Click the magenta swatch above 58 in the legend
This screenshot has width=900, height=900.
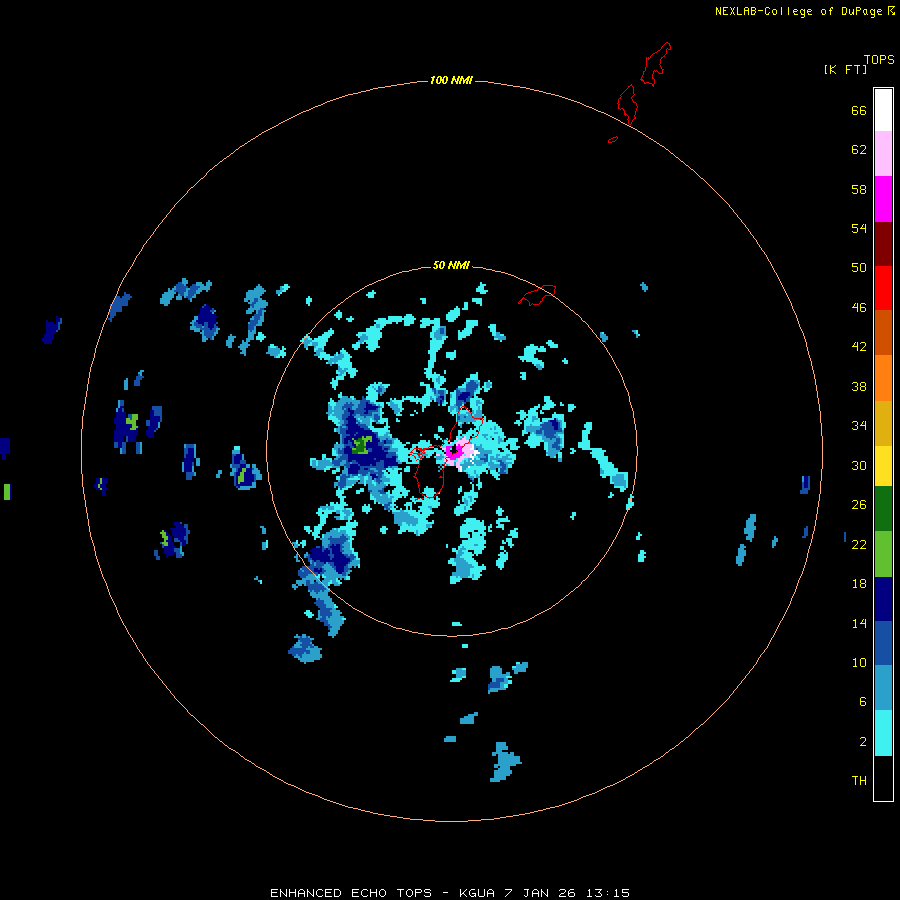pyautogui.click(x=883, y=199)
